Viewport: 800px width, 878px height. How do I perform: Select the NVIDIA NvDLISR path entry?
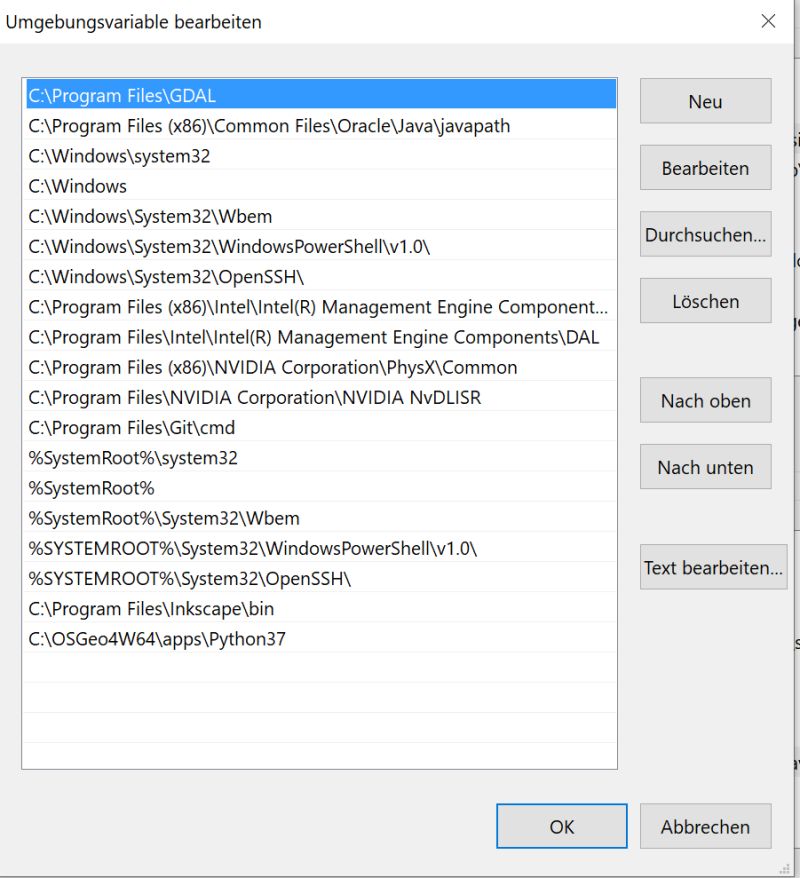point(321,398)
